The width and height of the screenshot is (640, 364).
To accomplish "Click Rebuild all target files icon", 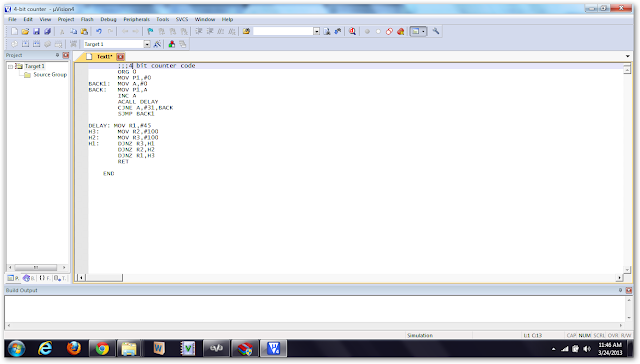I will point(36,44).
